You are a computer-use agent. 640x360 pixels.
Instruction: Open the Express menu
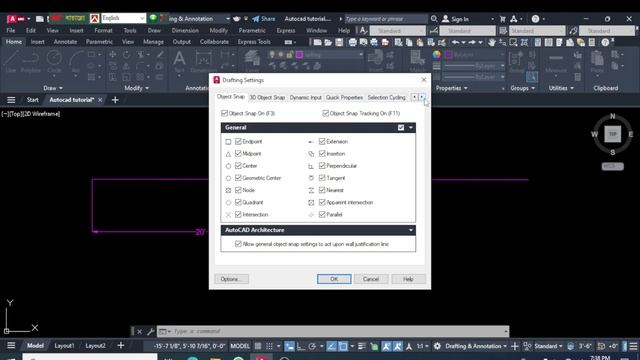click(x=286, y=31)
